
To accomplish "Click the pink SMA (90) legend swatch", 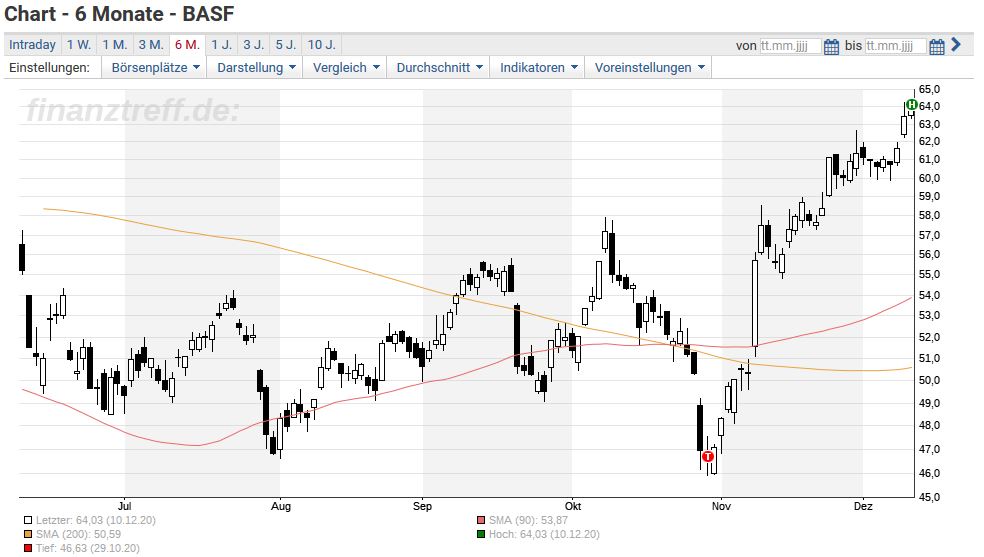I will pos(481,521).
